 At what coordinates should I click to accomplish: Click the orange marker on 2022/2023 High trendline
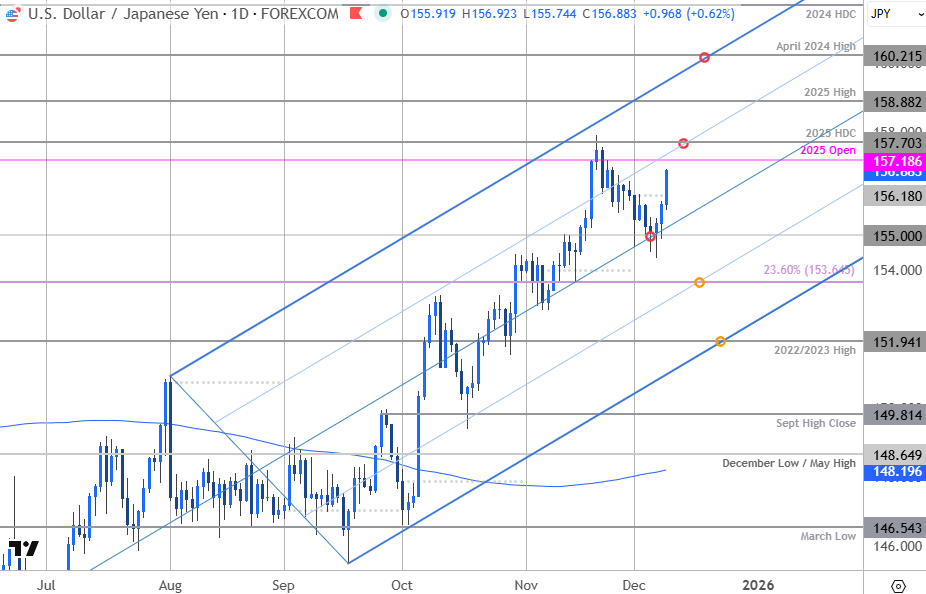(x=720, y=342)
